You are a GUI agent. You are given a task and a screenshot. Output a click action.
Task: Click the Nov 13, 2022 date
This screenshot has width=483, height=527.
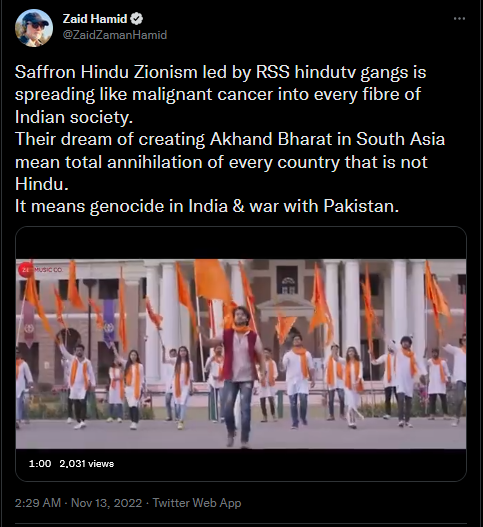(107, 503)
